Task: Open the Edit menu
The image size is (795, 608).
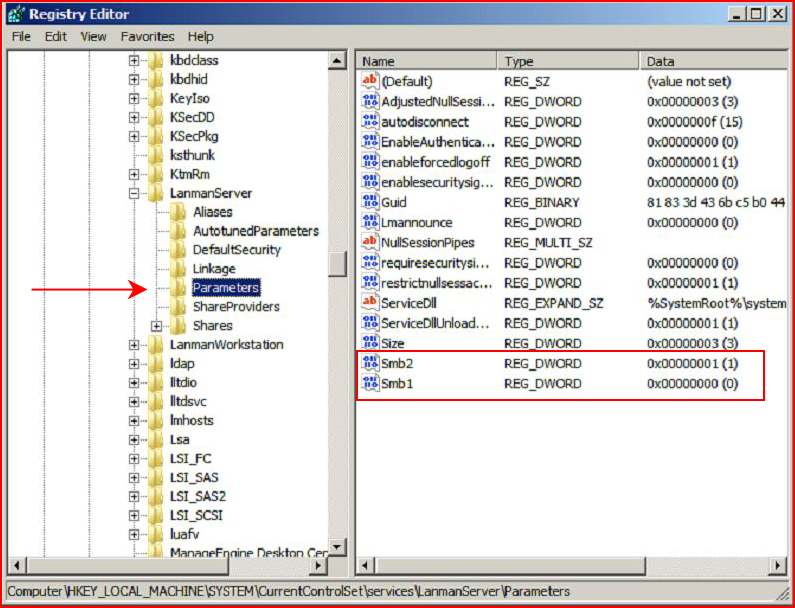Action: coord(55,37)
